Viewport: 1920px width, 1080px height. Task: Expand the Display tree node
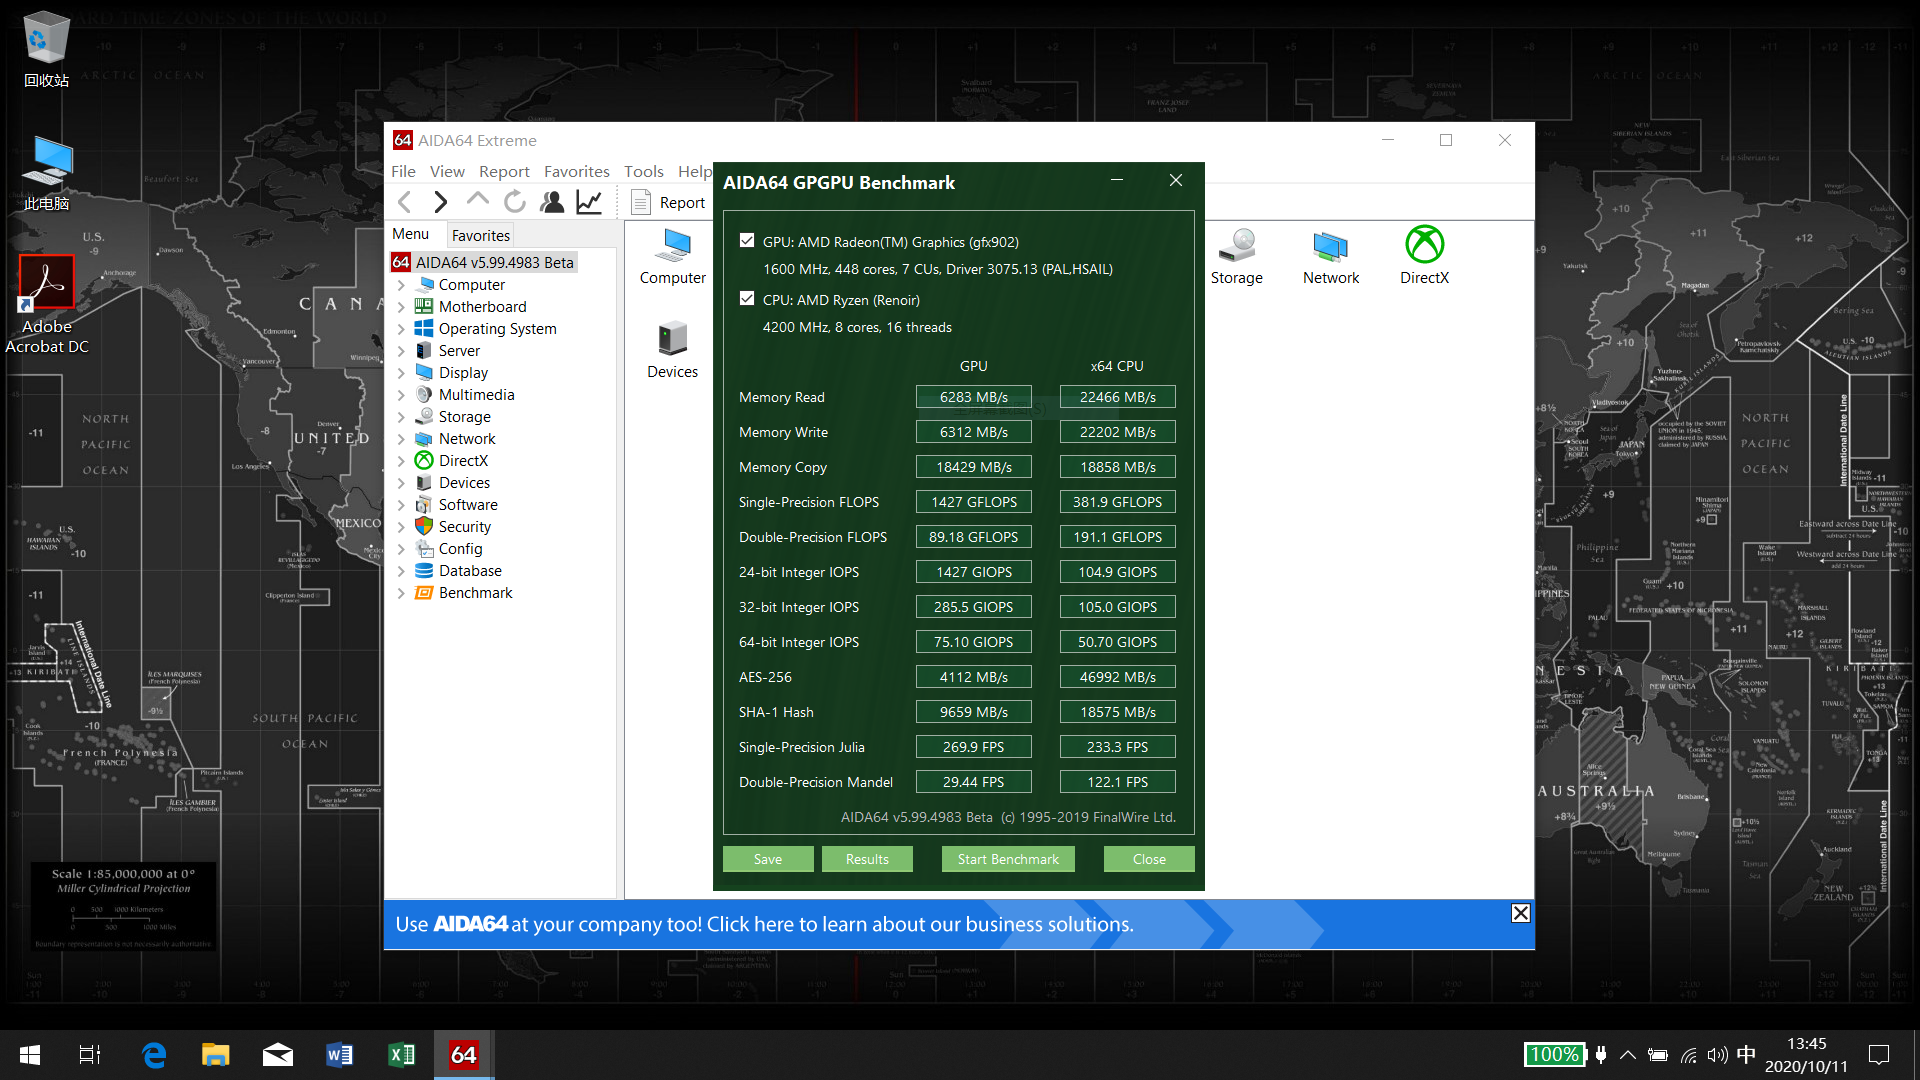point(402,373)
